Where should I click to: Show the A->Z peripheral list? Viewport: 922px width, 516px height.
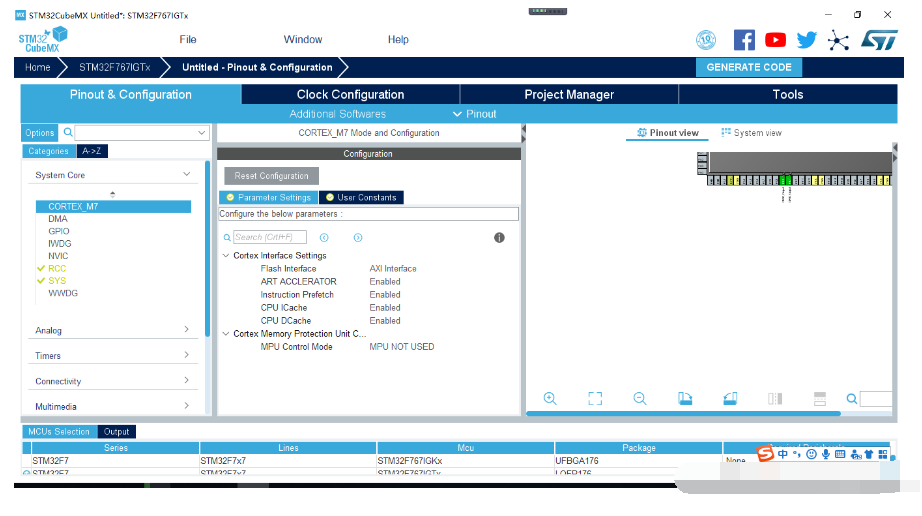[x=92, y=151]
